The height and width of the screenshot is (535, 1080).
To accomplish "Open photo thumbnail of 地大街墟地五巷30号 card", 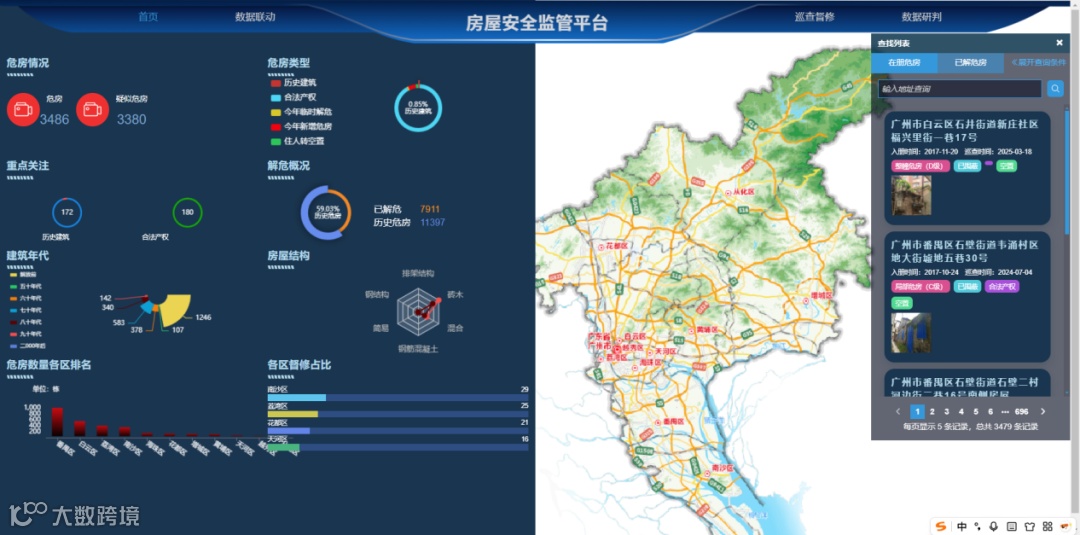I will pos(911,333).
